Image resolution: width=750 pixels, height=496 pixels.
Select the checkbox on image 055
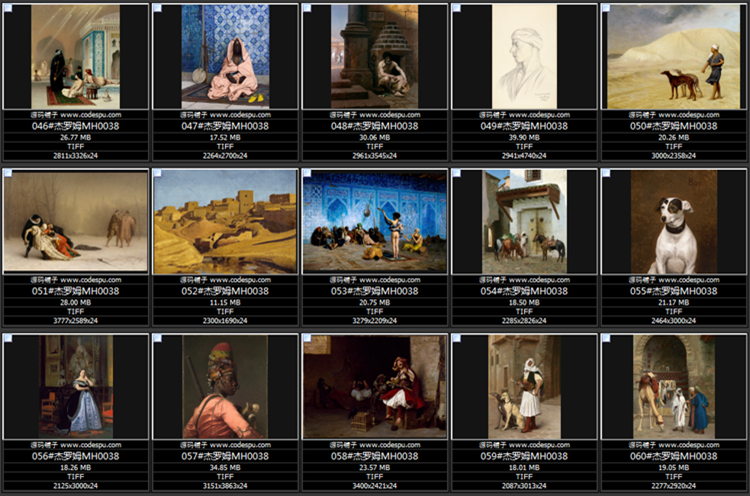pyautogui.click(x=606, y=173)
